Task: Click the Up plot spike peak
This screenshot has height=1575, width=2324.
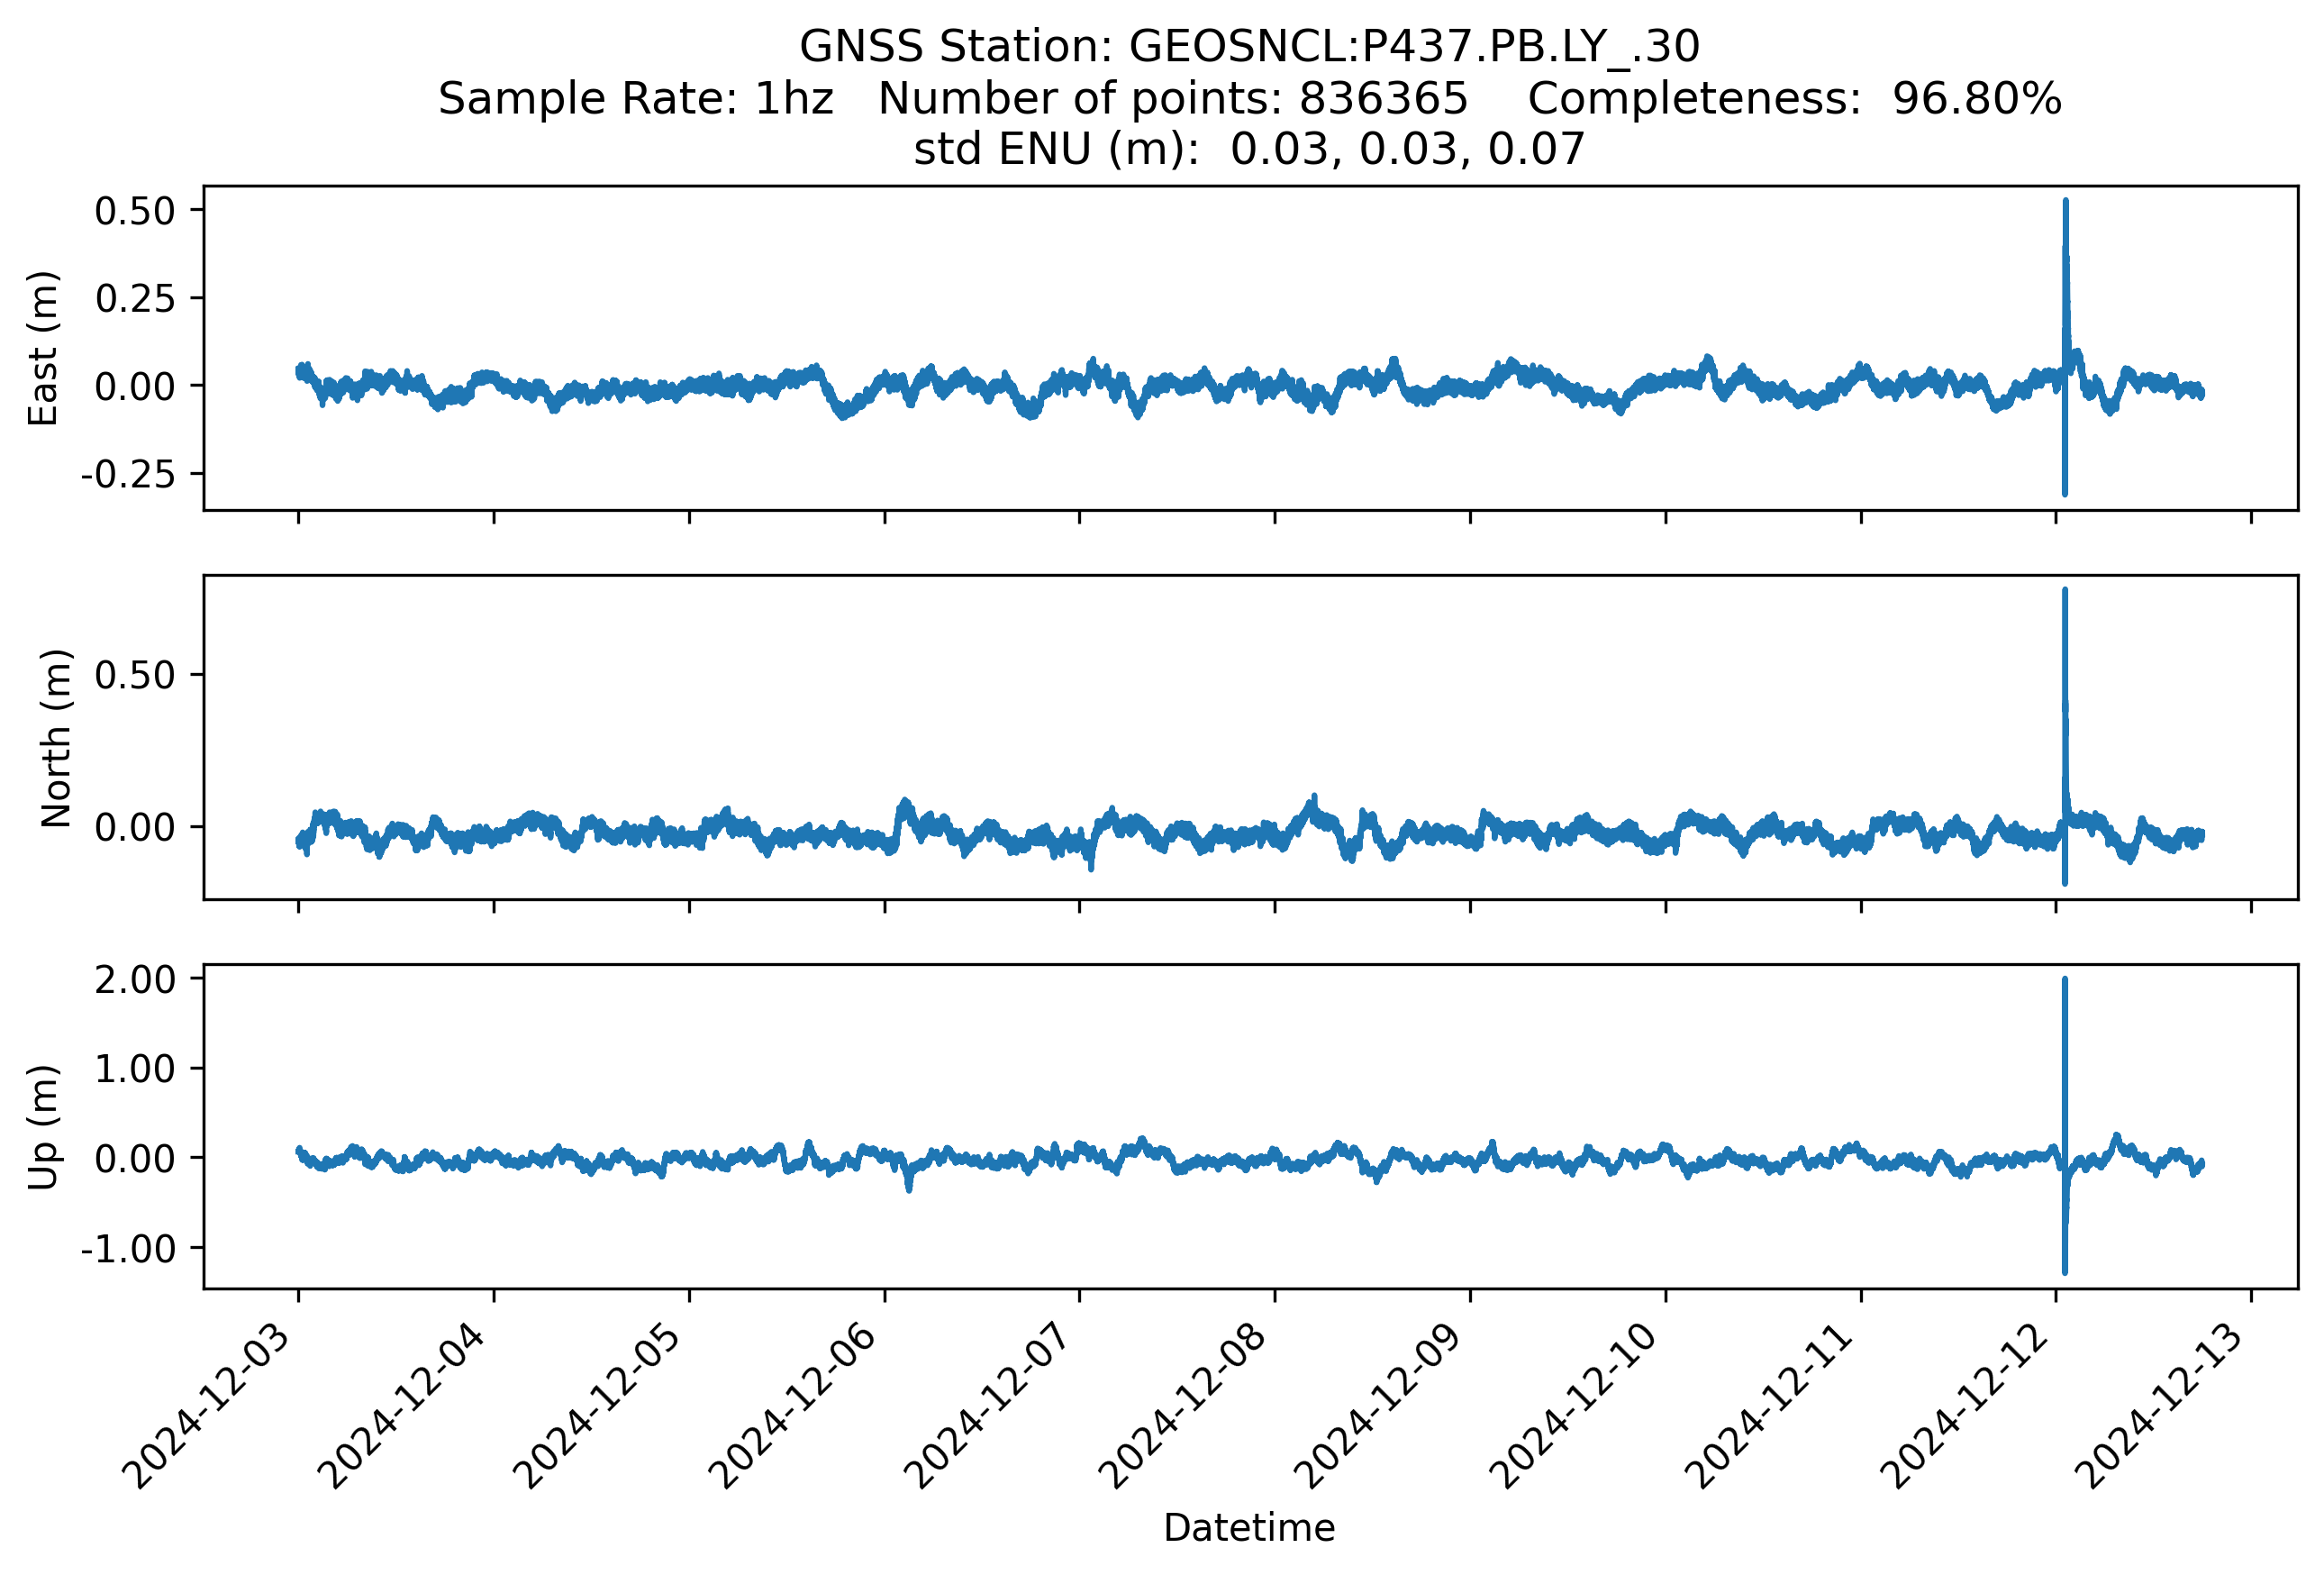Action: [x=2065, y=981]
